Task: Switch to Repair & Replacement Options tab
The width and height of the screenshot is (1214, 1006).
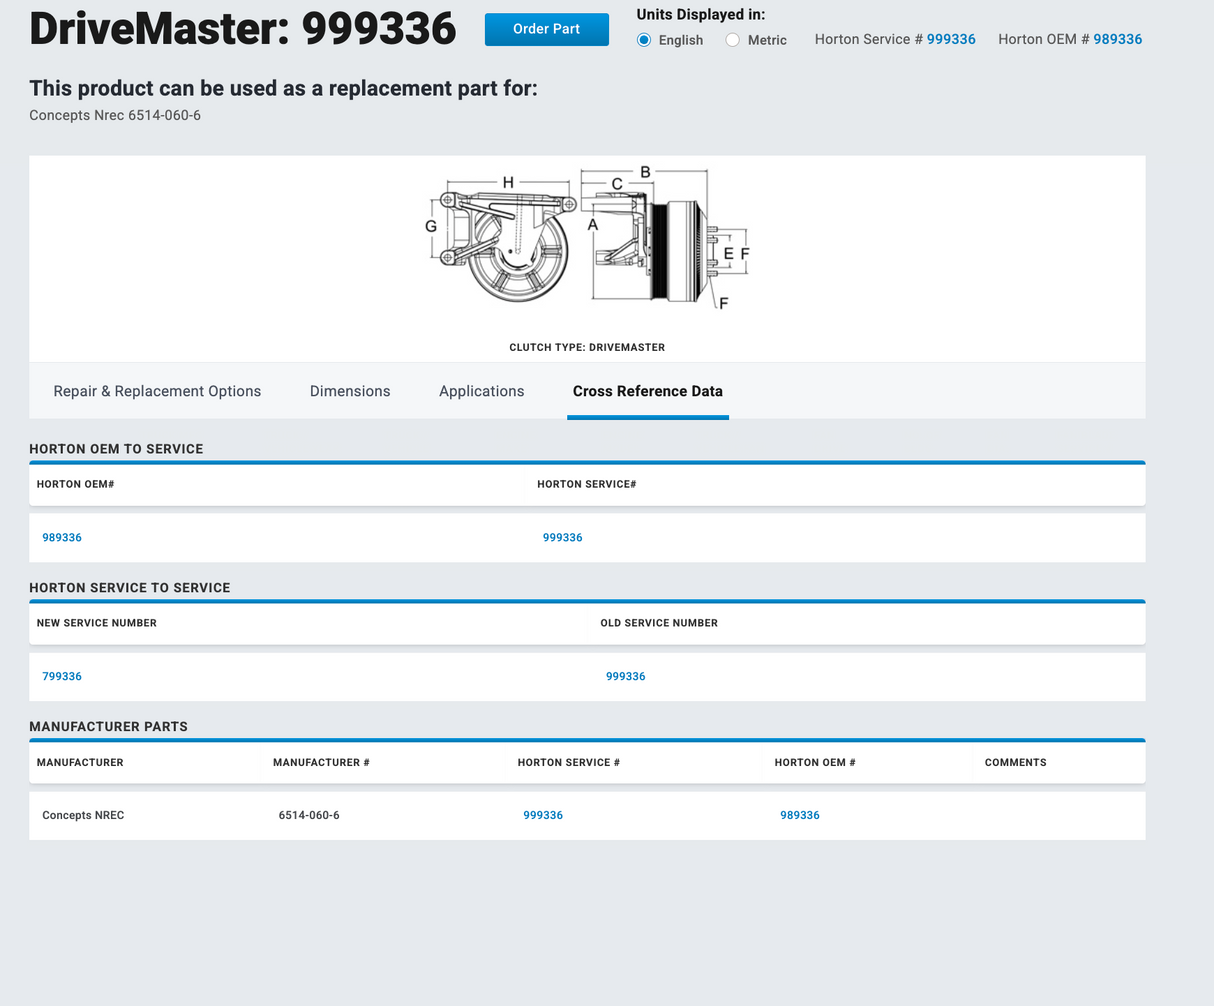Action: click(157, 391)
